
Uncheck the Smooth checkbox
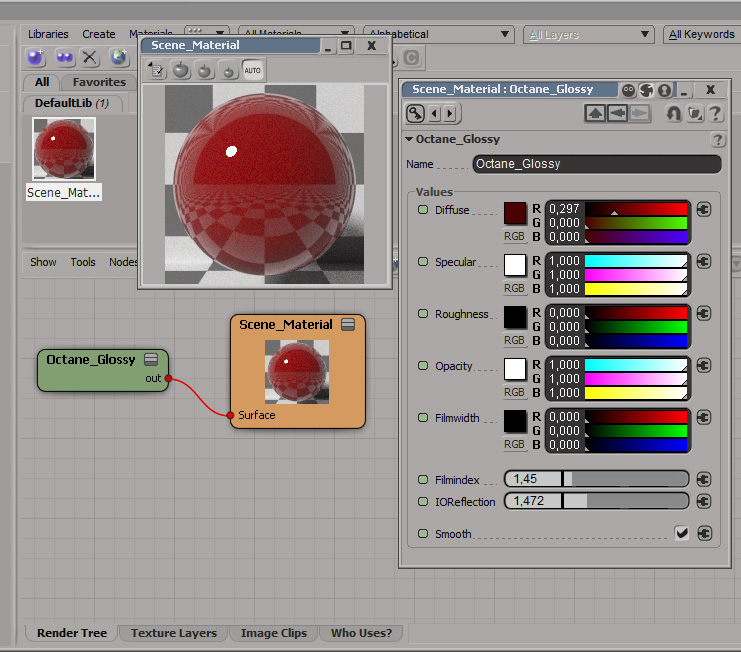(x=681, y=533)
